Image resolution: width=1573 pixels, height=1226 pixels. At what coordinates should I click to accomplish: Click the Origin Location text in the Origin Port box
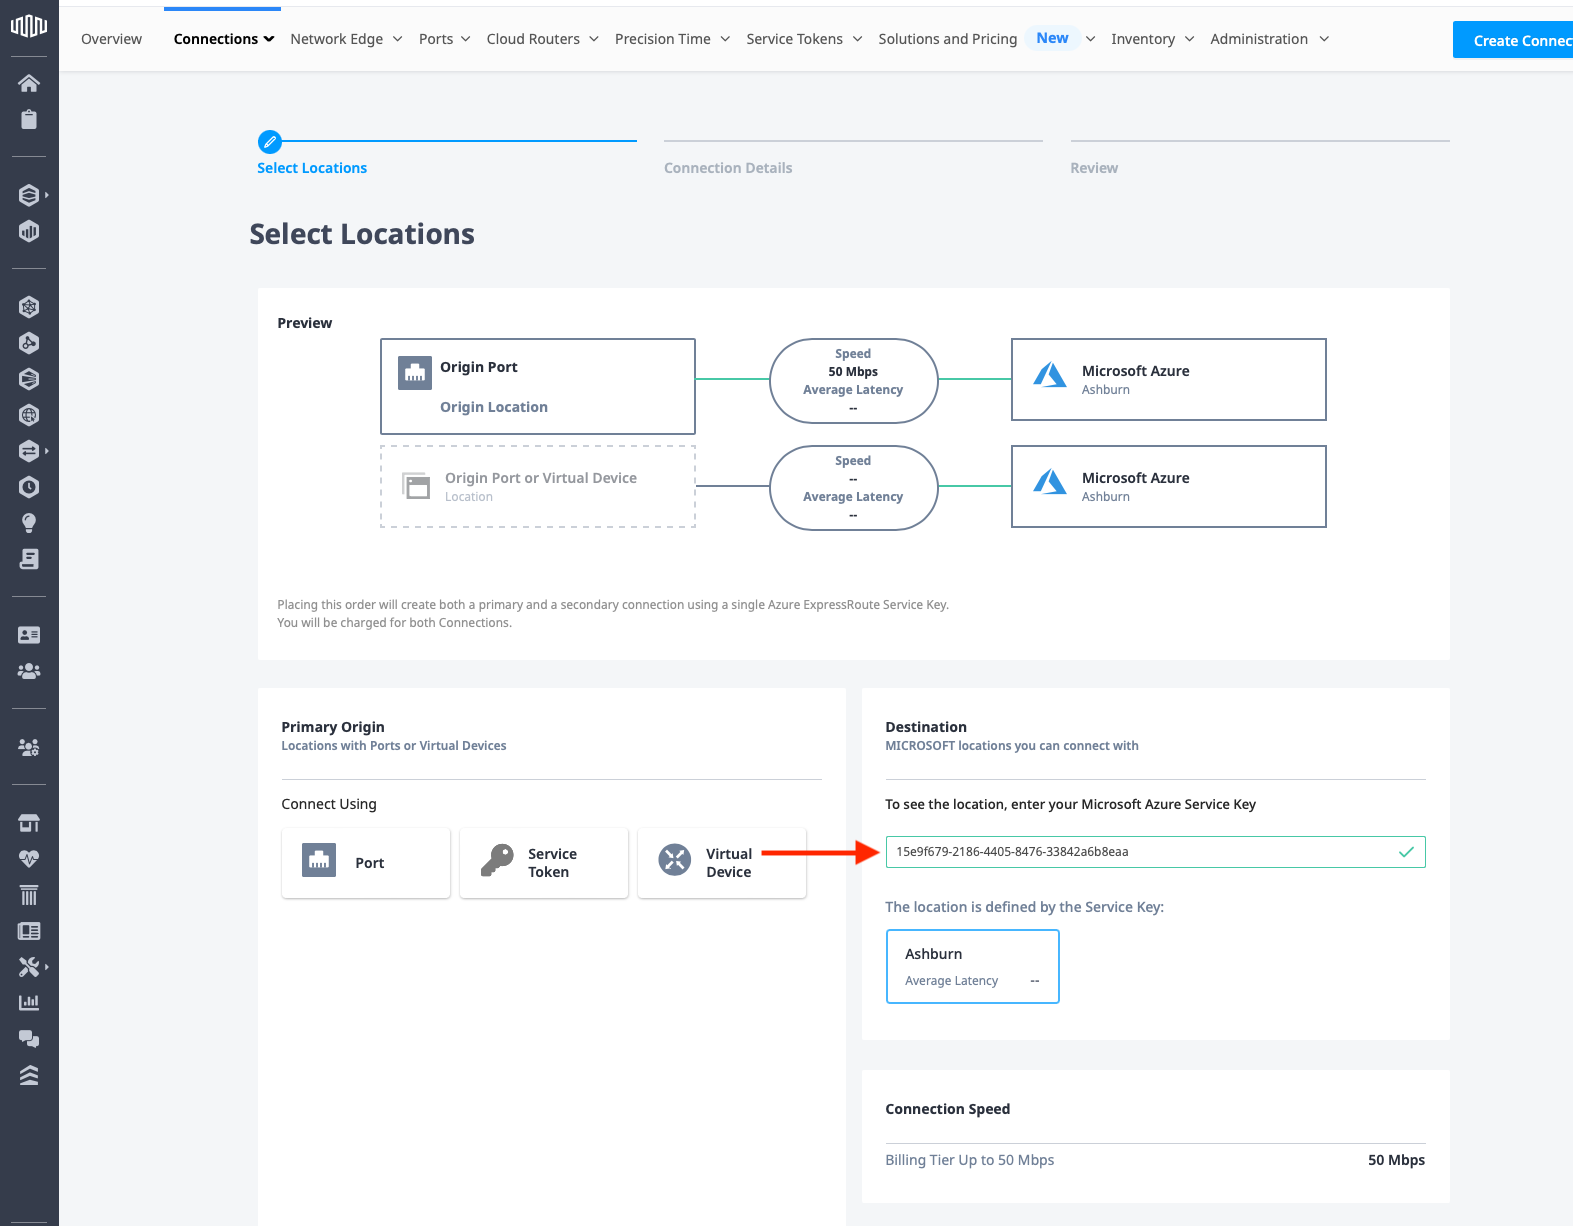click(x=494, y=407)
